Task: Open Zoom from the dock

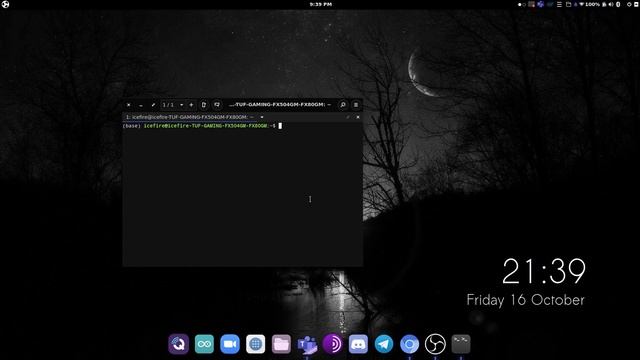Action: [x=230, y=344]
